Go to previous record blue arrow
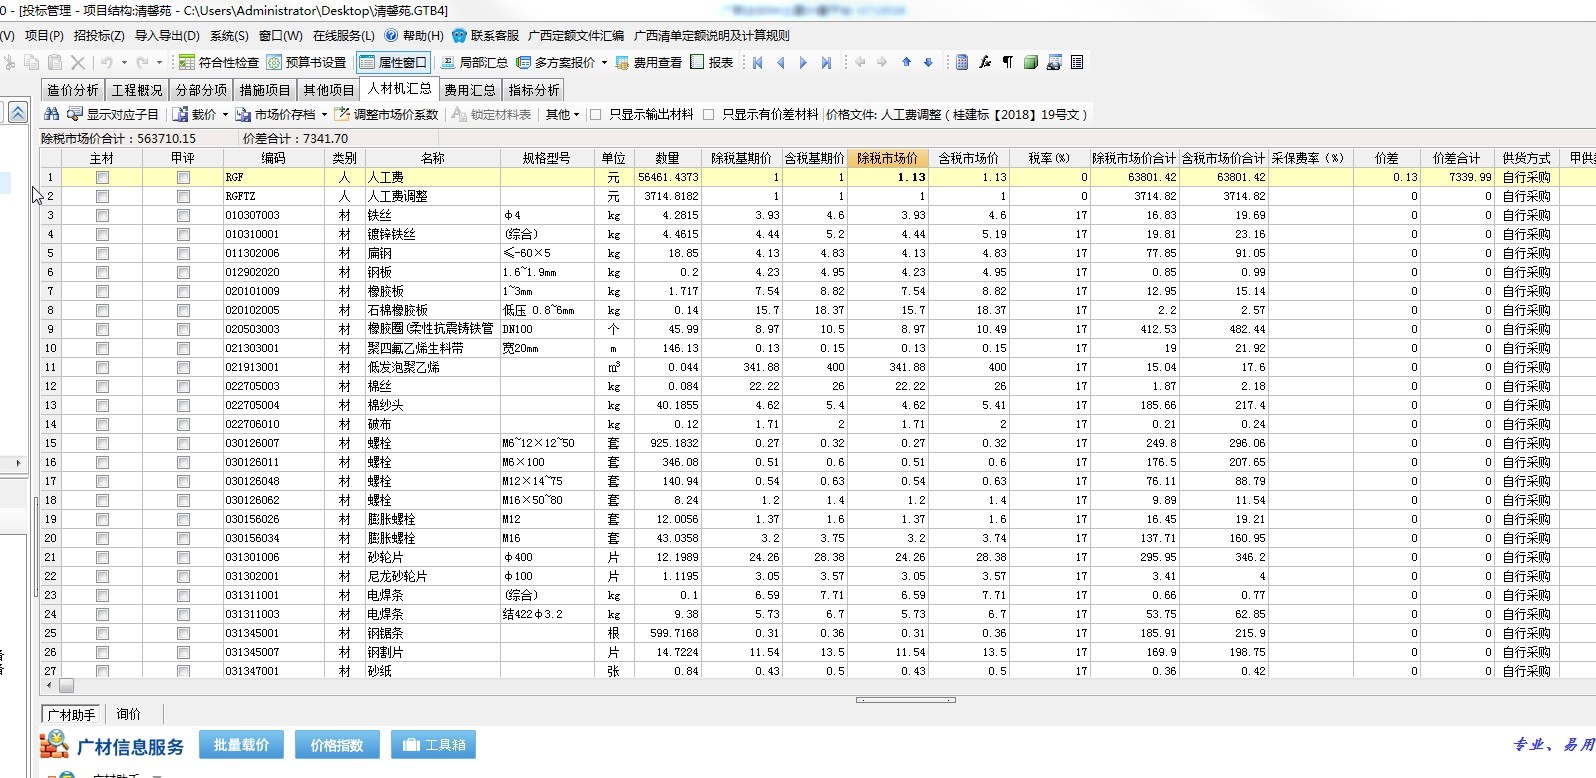 click(x=781, y=62)
